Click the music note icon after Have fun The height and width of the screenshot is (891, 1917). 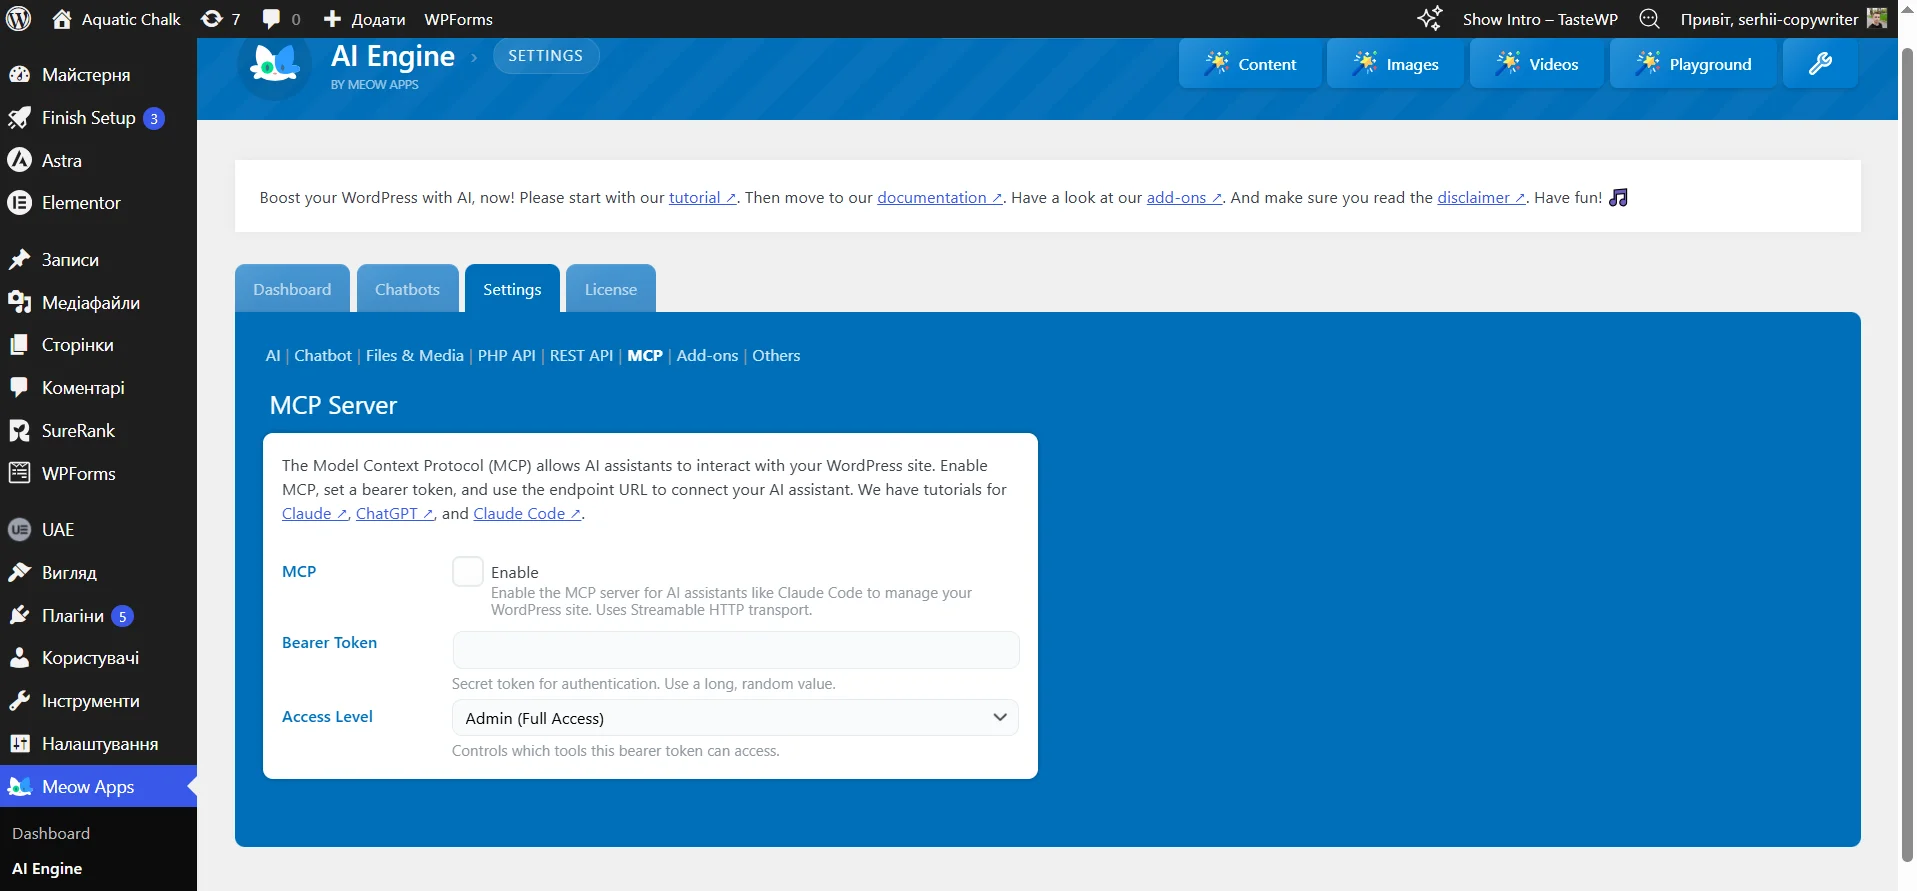point(1618,198)
